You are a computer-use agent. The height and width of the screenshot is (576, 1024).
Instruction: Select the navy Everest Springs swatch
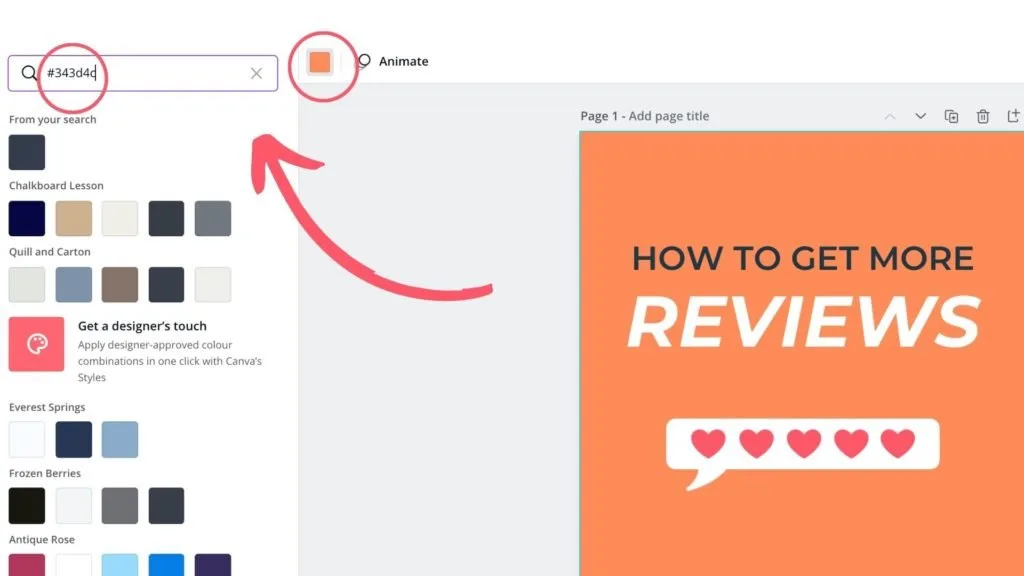[x=73, y=438]
